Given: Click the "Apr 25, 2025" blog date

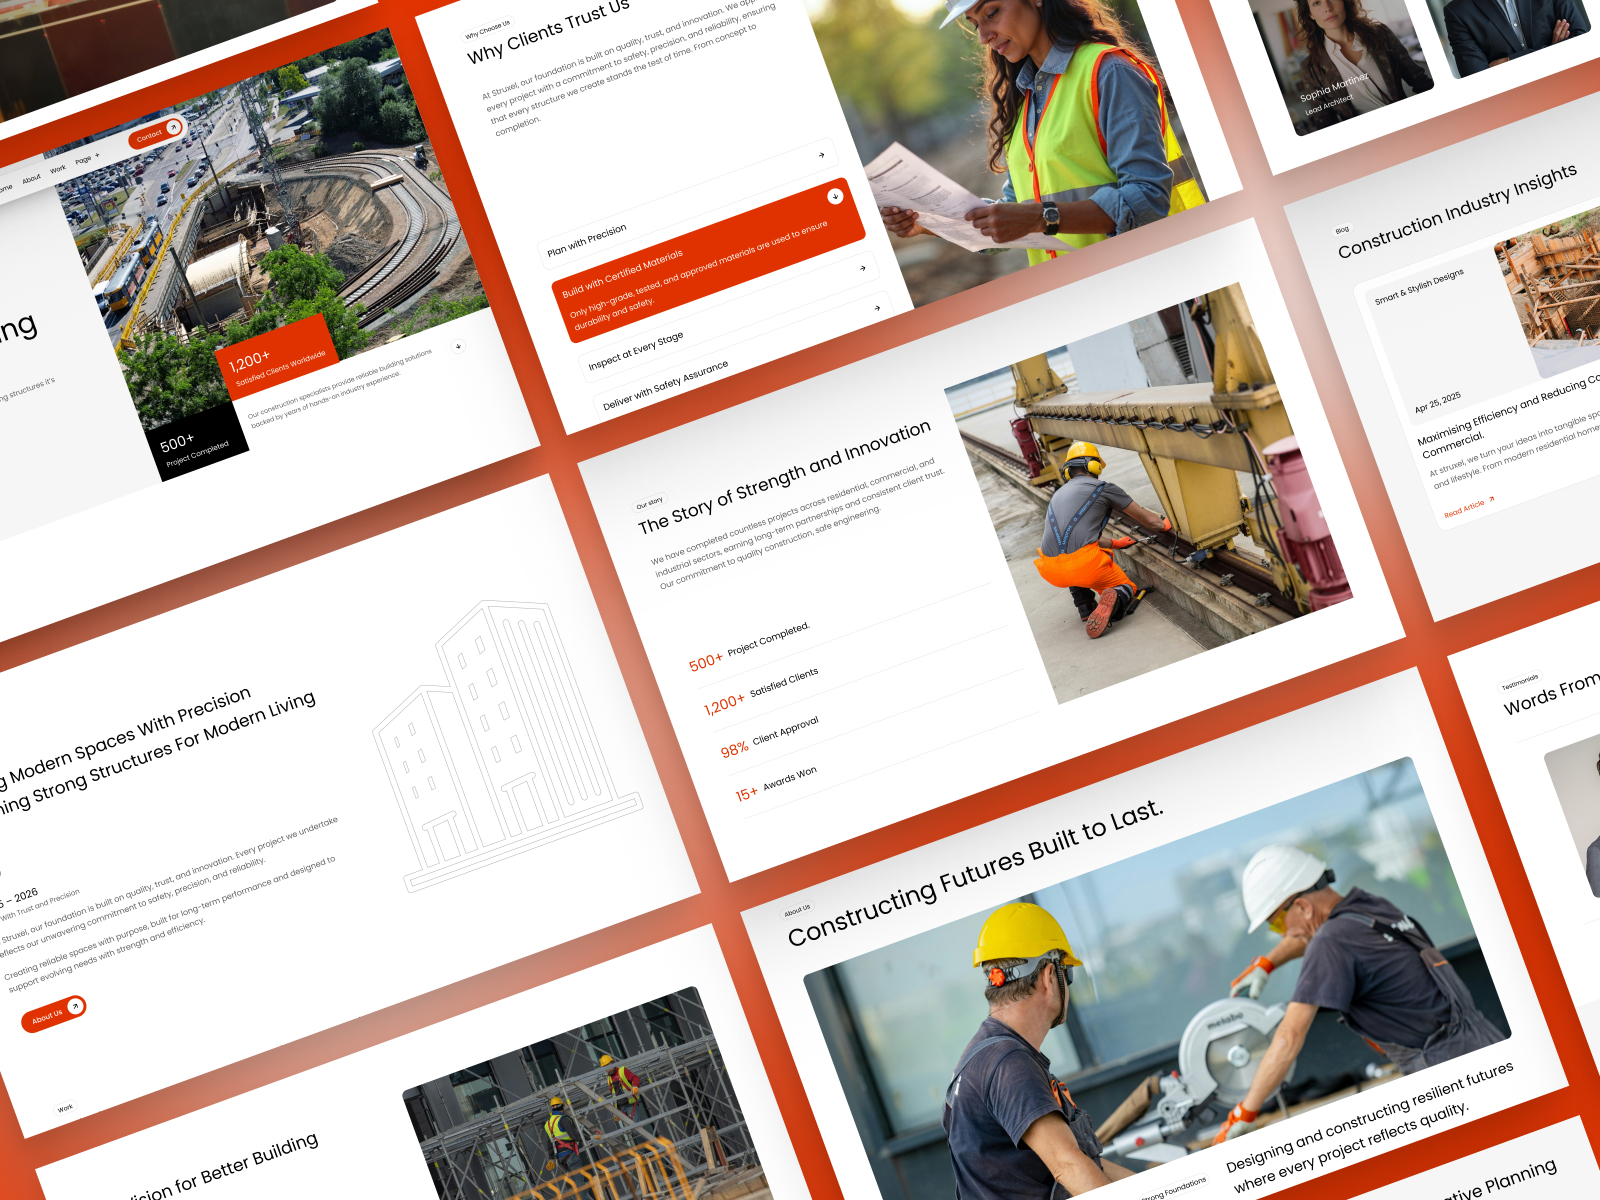Looking at the screenshot, I should point(1437,403).
